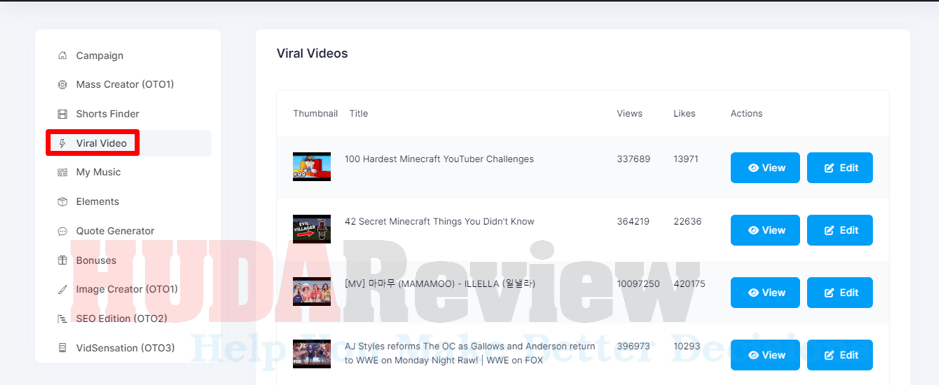Click the Views column header
939x385 pixels.
[x=629, y=113]
